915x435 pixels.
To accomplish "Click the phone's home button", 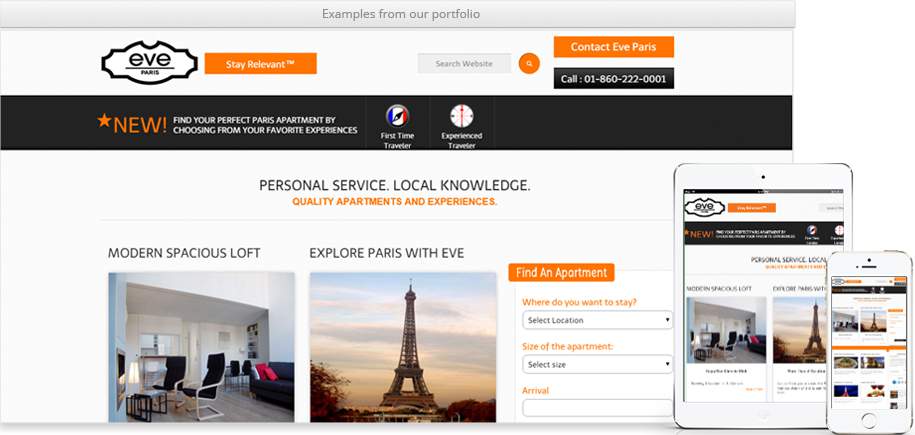I will [x=869, y=420].
